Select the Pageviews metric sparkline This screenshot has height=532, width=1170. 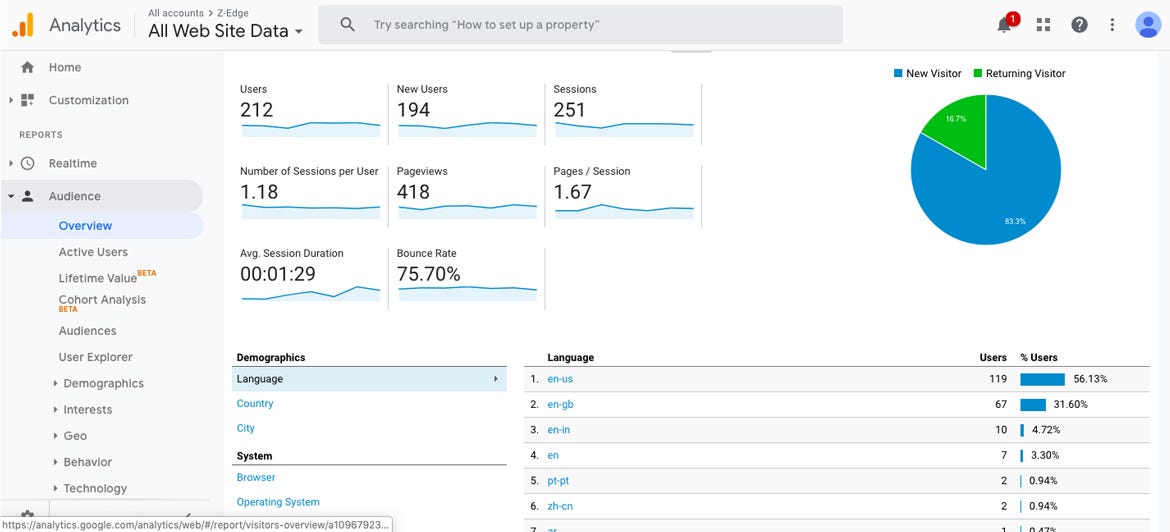(x=467, y=210)
